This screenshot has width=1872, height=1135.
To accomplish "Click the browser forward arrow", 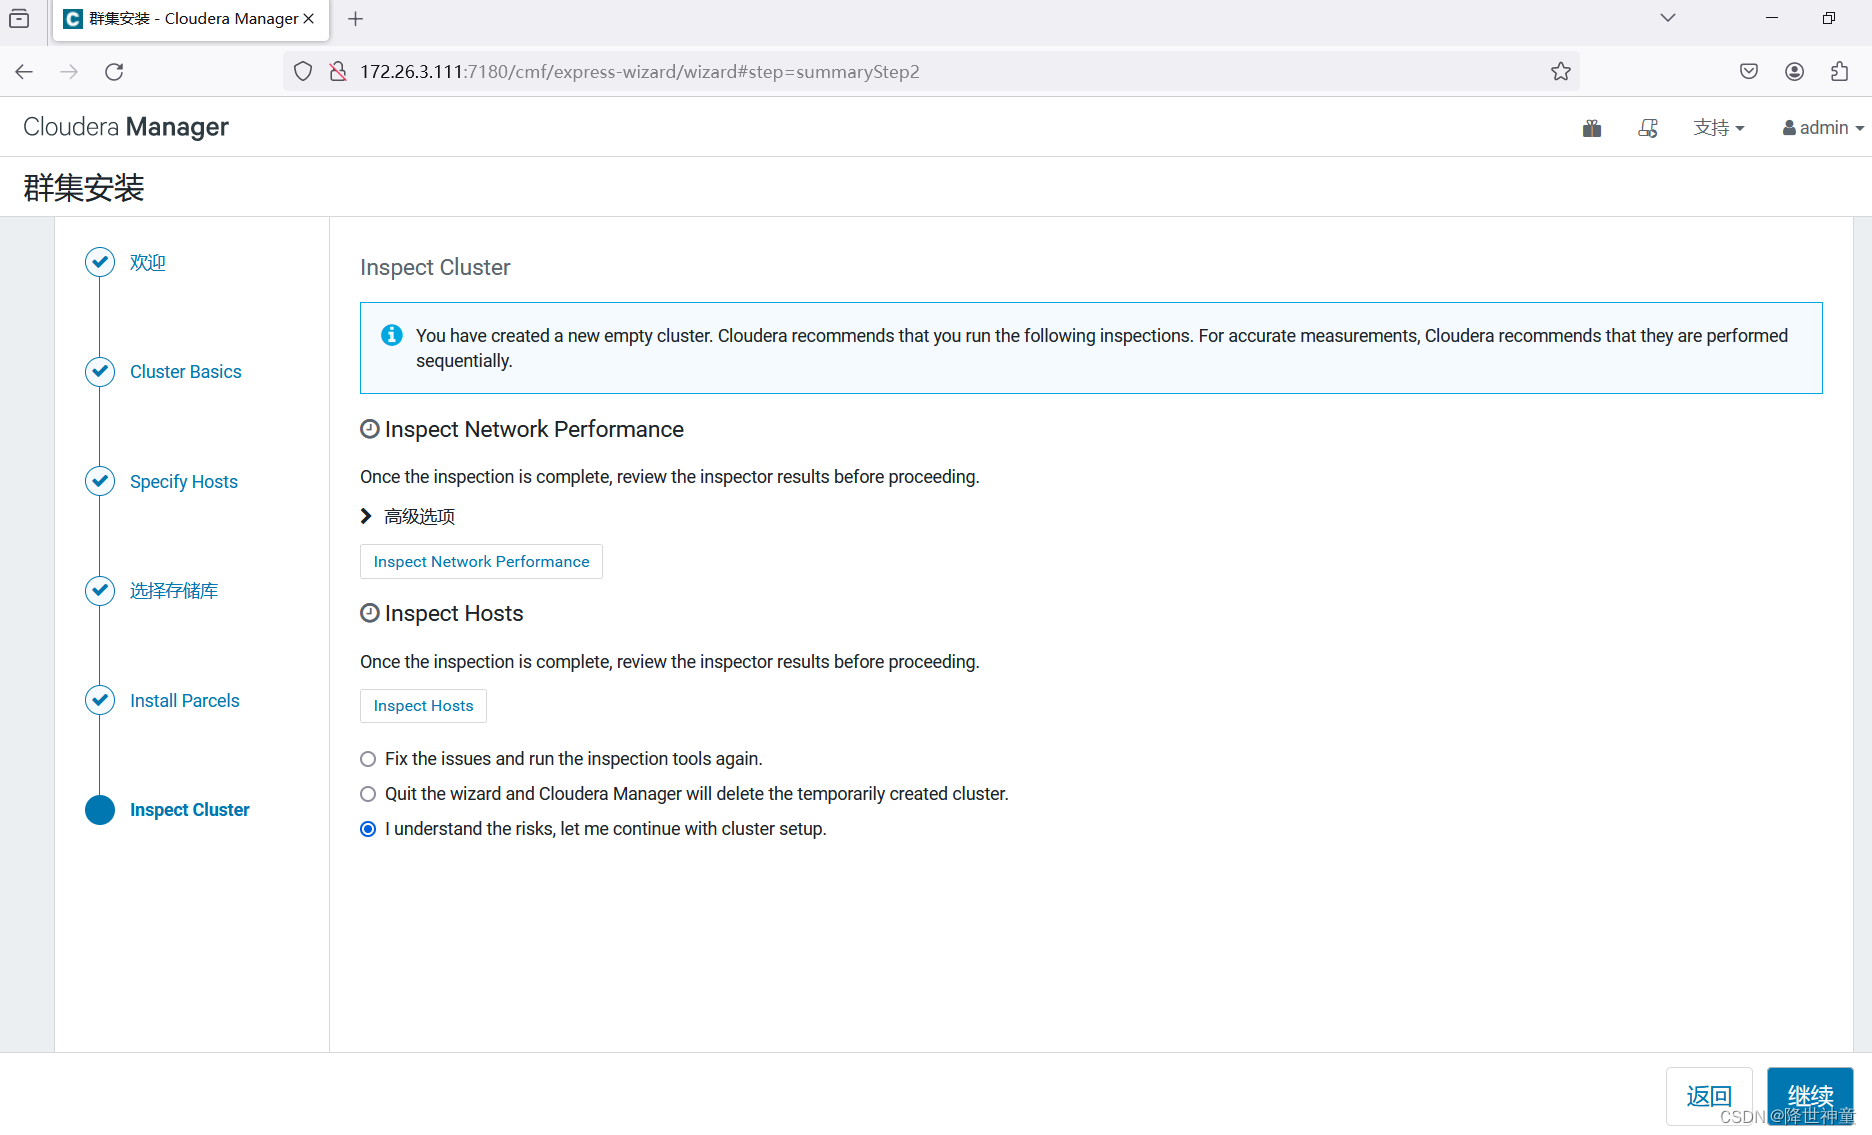I will [69, 71].
